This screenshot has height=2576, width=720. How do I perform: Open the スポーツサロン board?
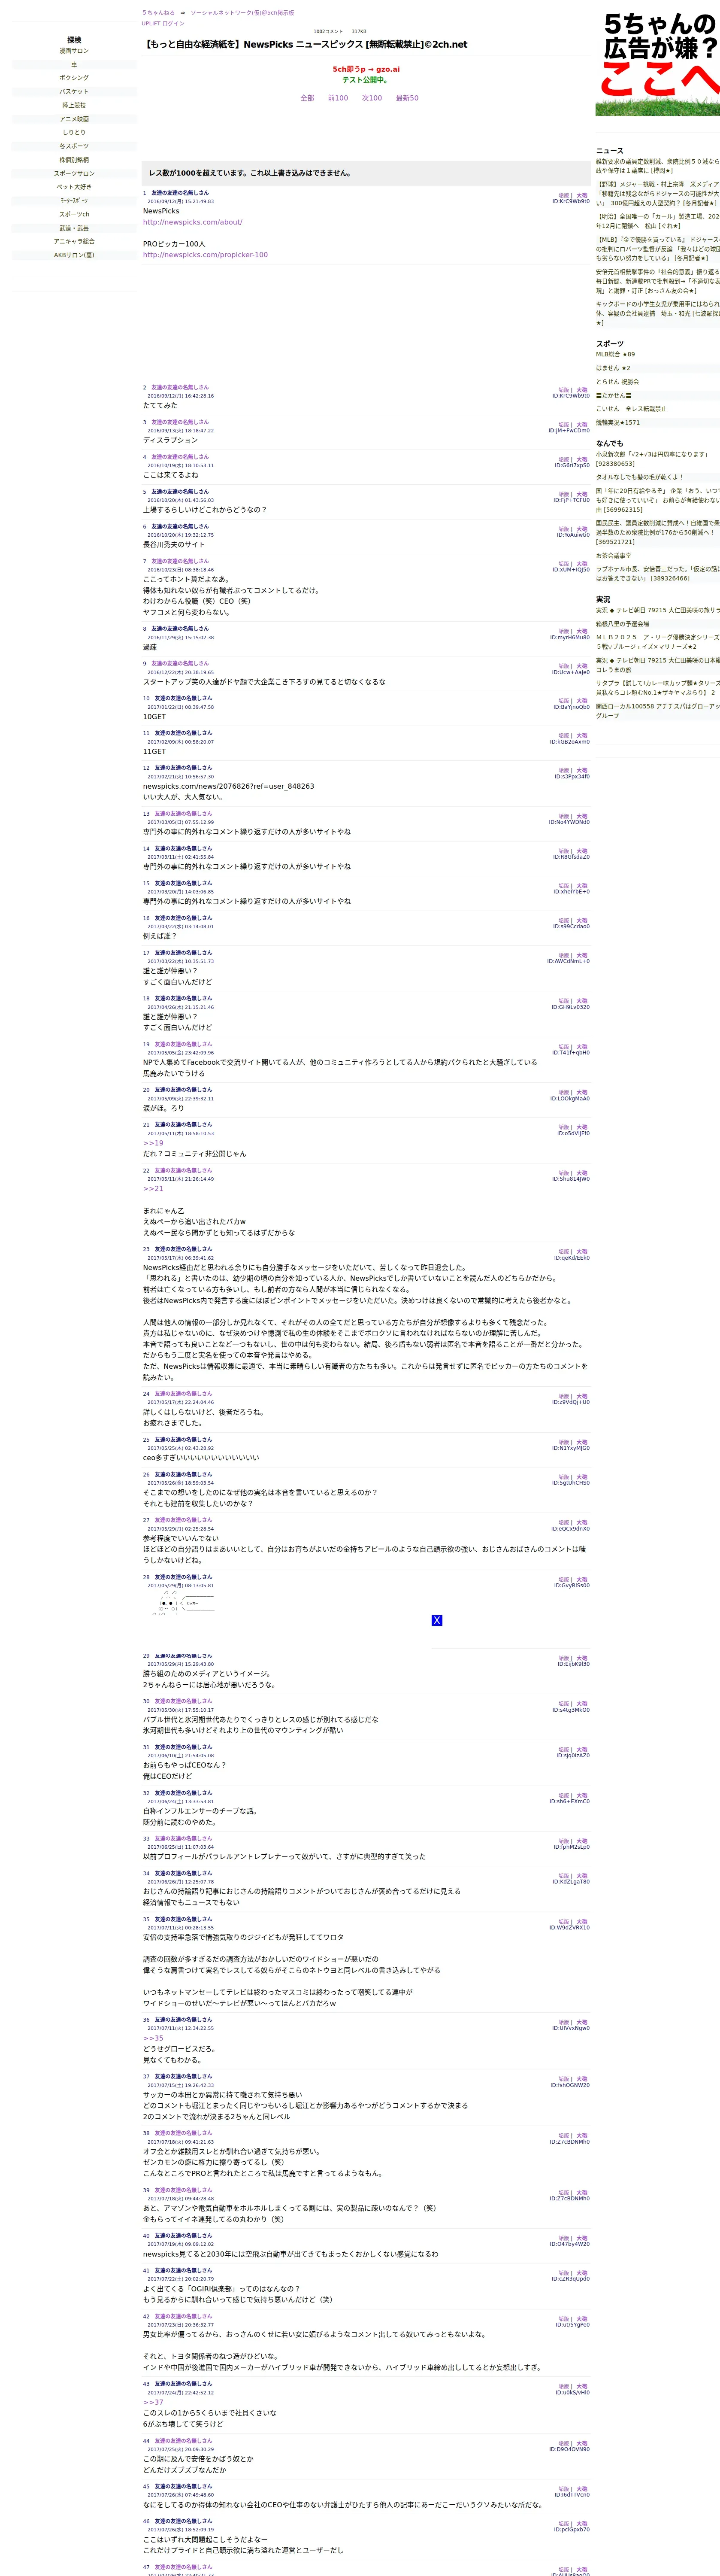pos(74,173)
